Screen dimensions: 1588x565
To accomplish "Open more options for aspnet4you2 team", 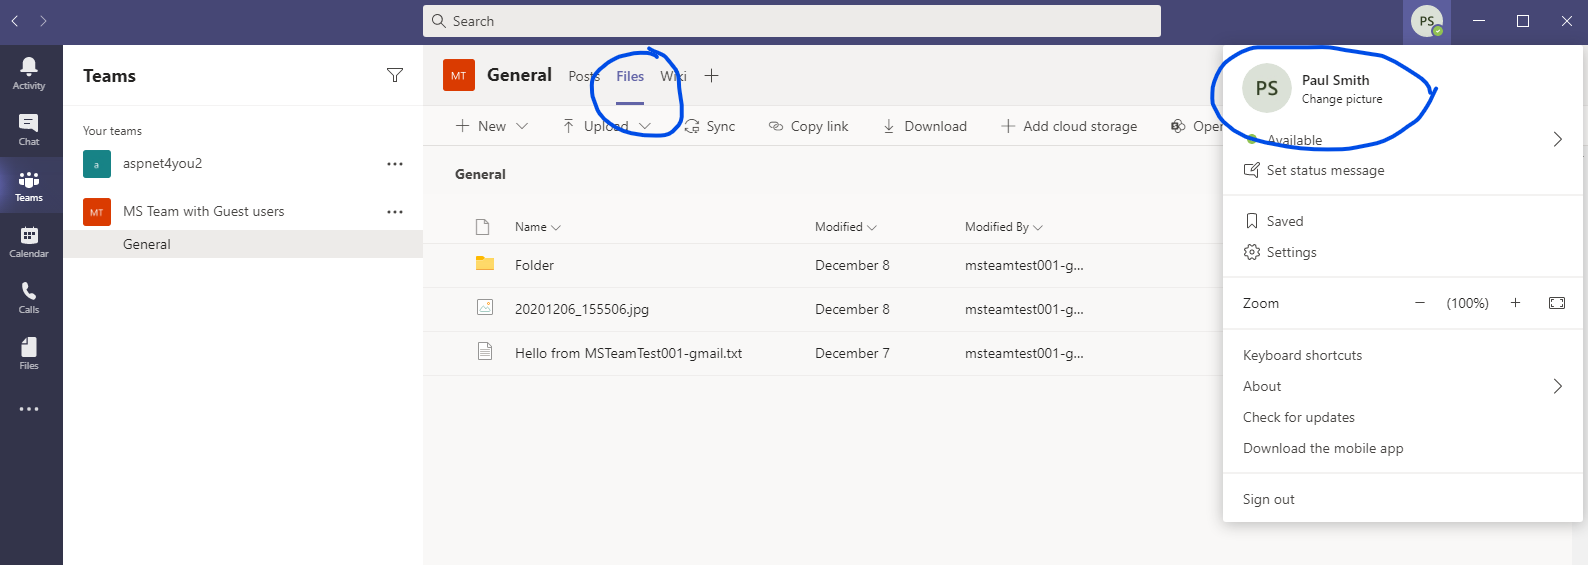I will tap(395, 164).
